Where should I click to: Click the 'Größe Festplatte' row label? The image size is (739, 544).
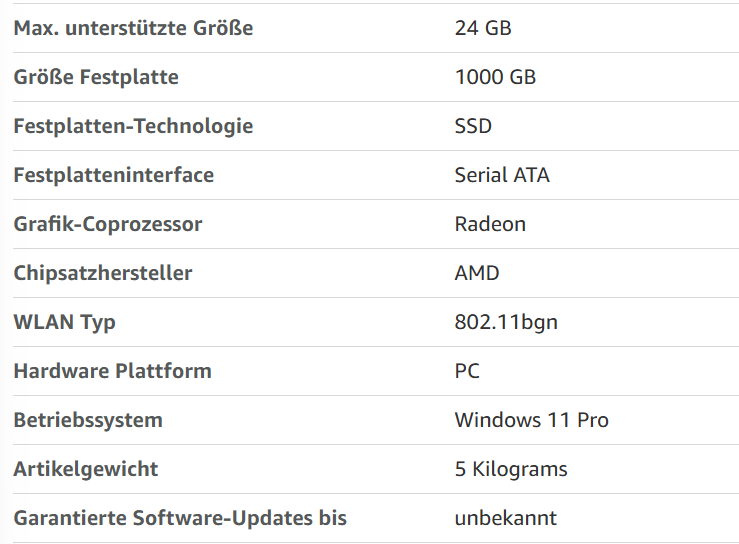tap(96, 77)
